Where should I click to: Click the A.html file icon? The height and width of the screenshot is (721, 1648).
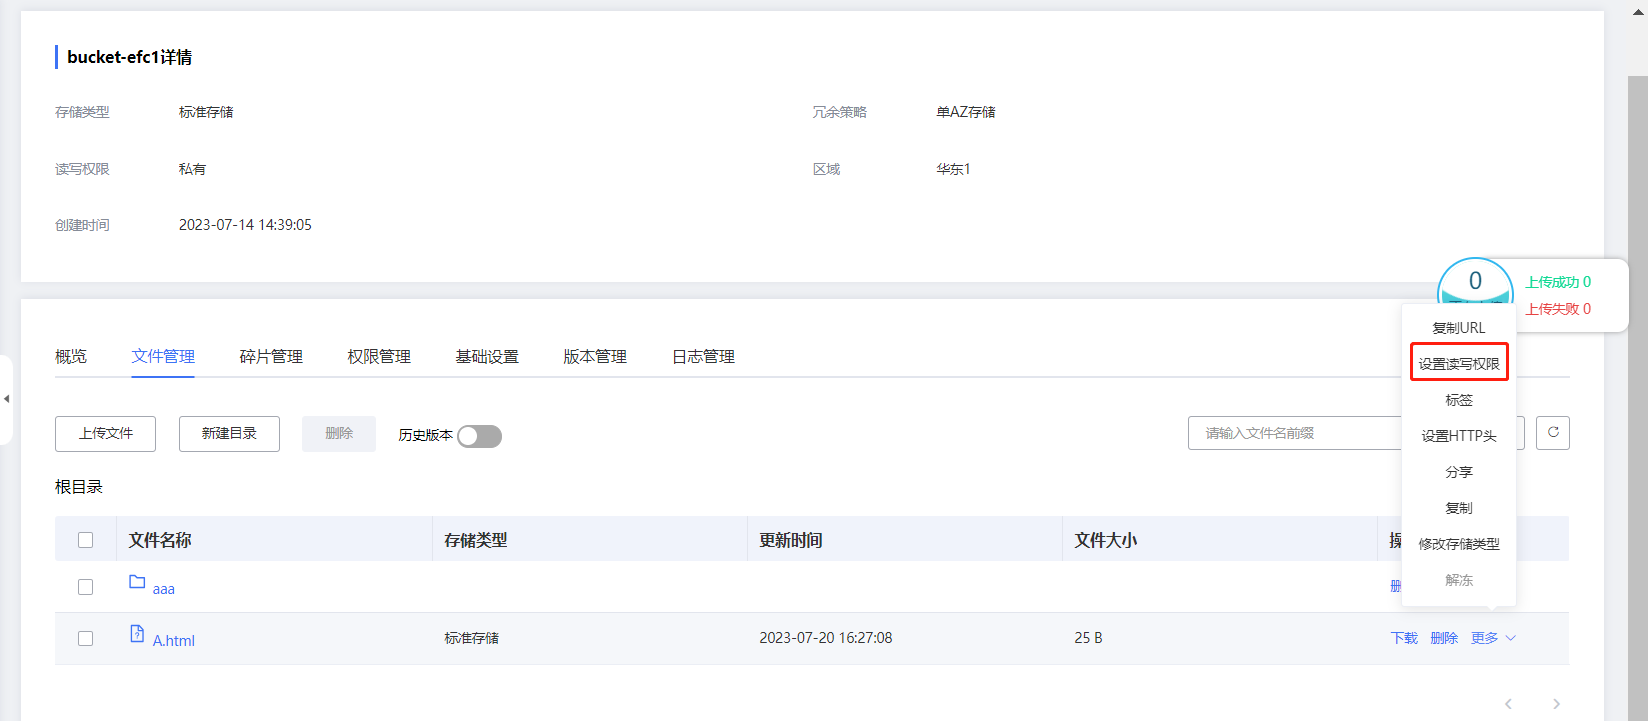pos(137,633)
